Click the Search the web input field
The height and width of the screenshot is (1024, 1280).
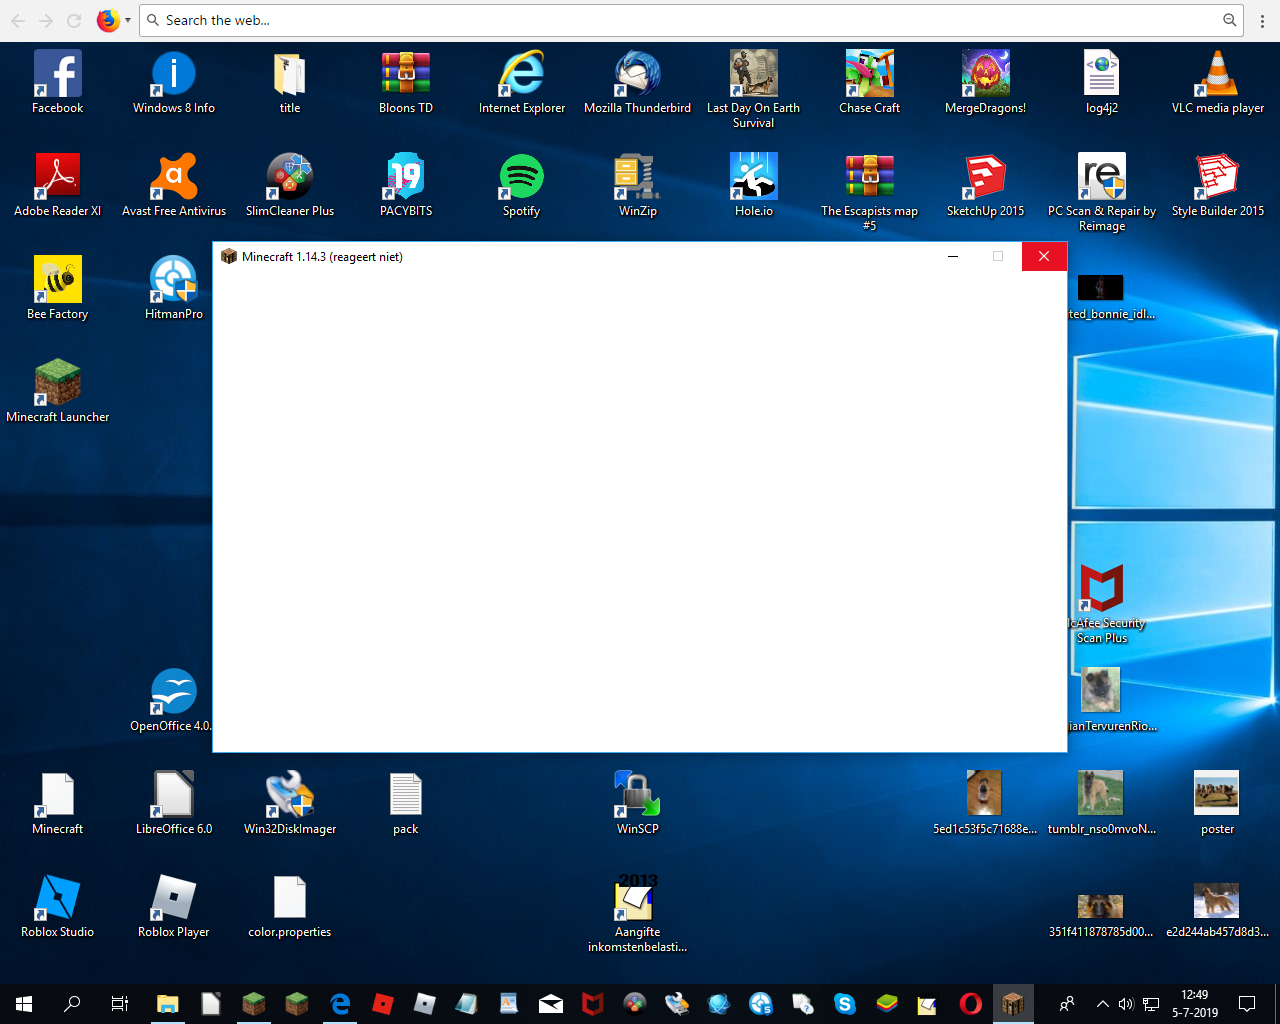point(690,20)
